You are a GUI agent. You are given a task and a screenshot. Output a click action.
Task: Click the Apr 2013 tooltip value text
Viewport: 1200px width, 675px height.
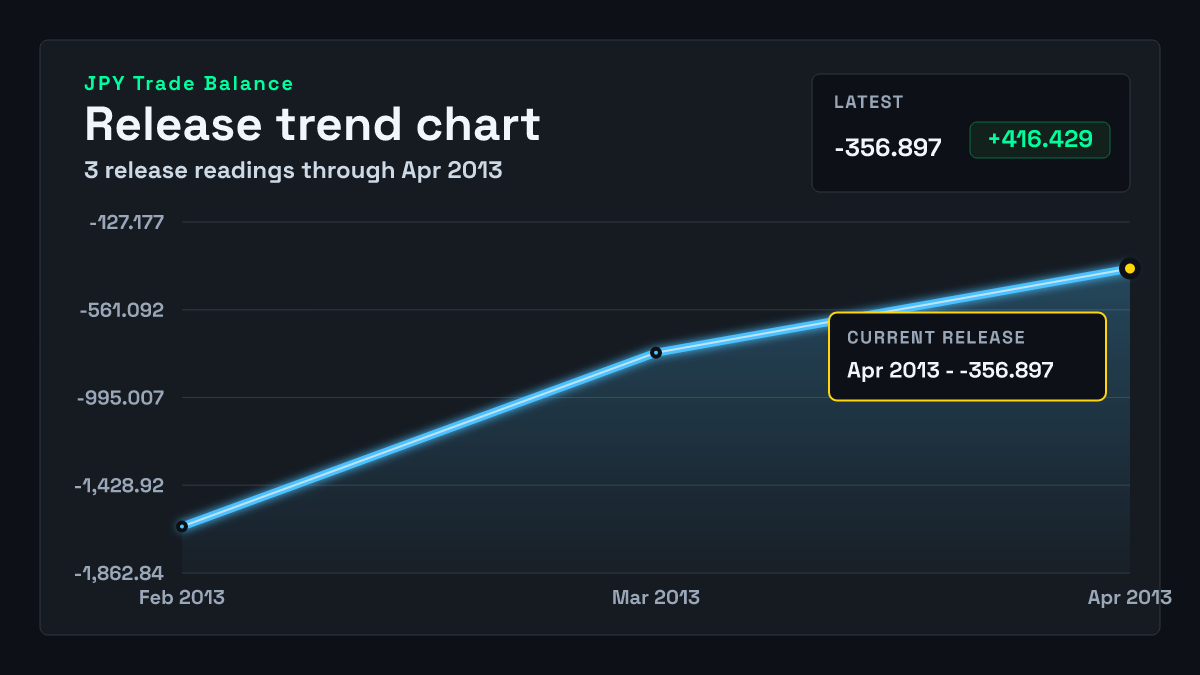pos(950,370)
